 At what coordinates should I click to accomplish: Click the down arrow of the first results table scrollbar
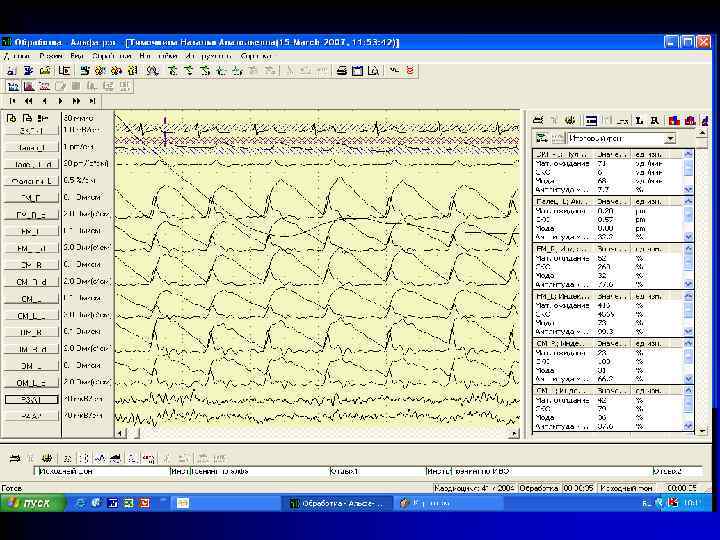[688, 190]
